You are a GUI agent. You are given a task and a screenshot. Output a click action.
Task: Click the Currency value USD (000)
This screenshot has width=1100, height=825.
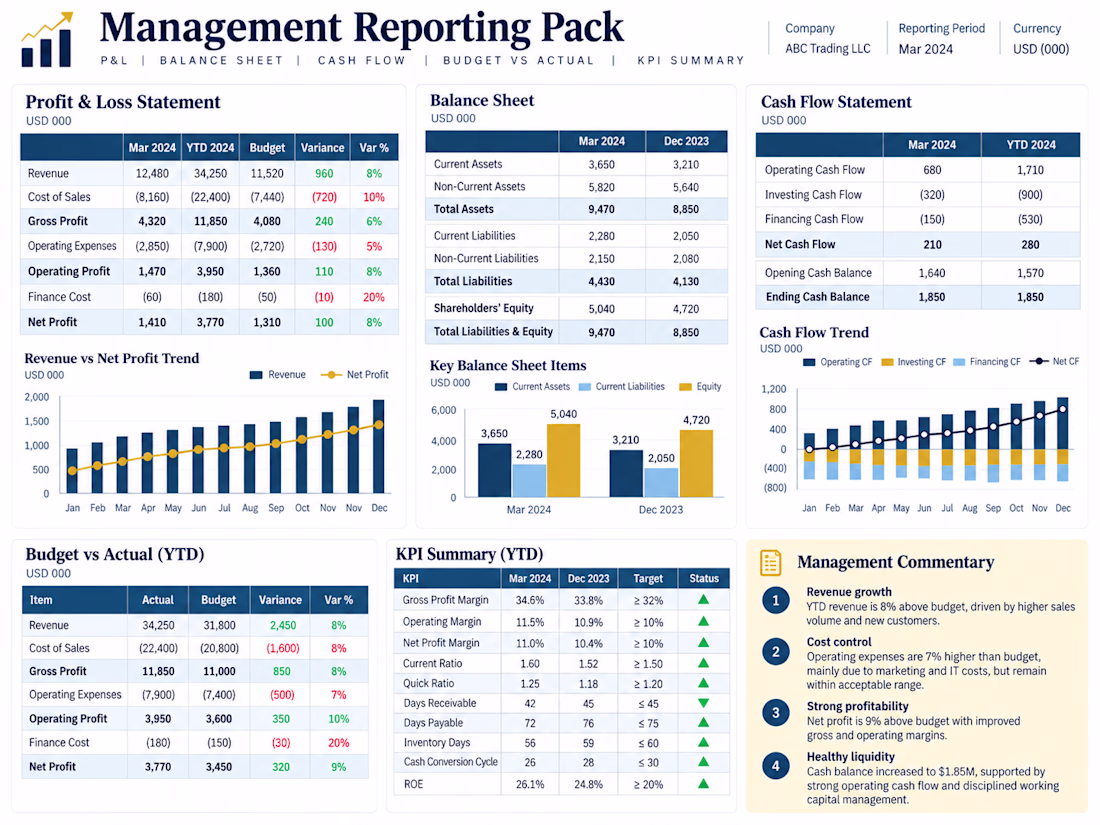[1041, 49]
